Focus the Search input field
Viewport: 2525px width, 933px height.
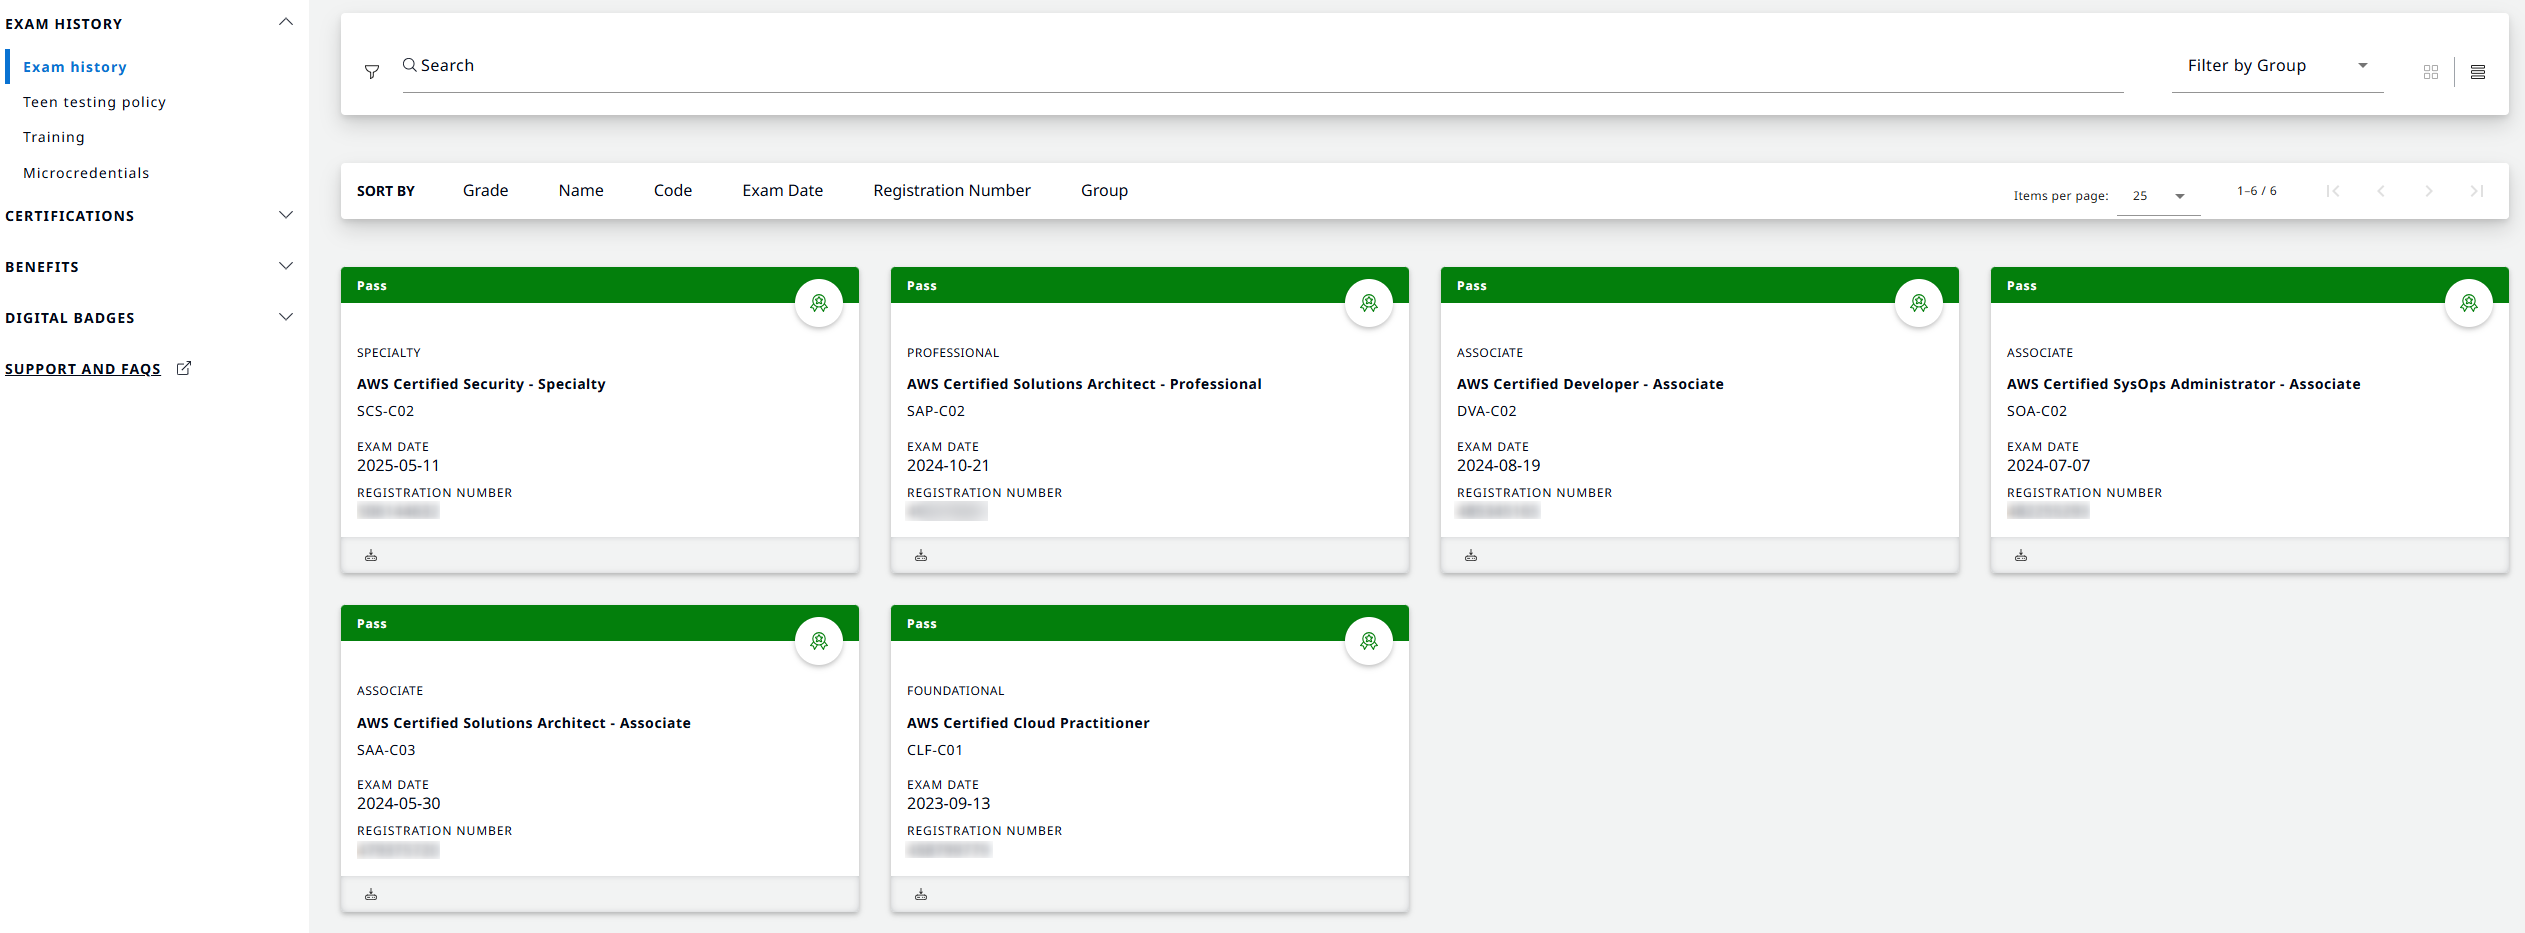1263,66
